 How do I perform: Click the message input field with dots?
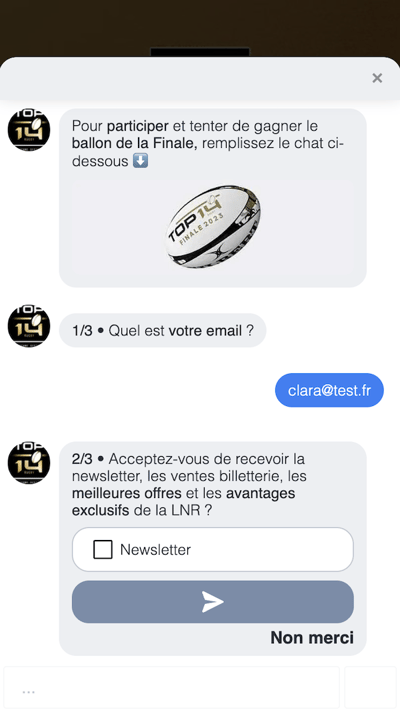172,687
